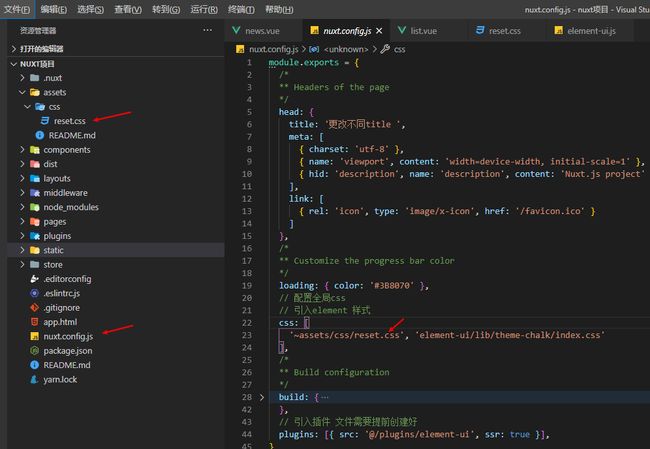Click the plugins folder icon
Image resolution: width=650 pixels, height=449 pixels.
click(x=35, y=236)
